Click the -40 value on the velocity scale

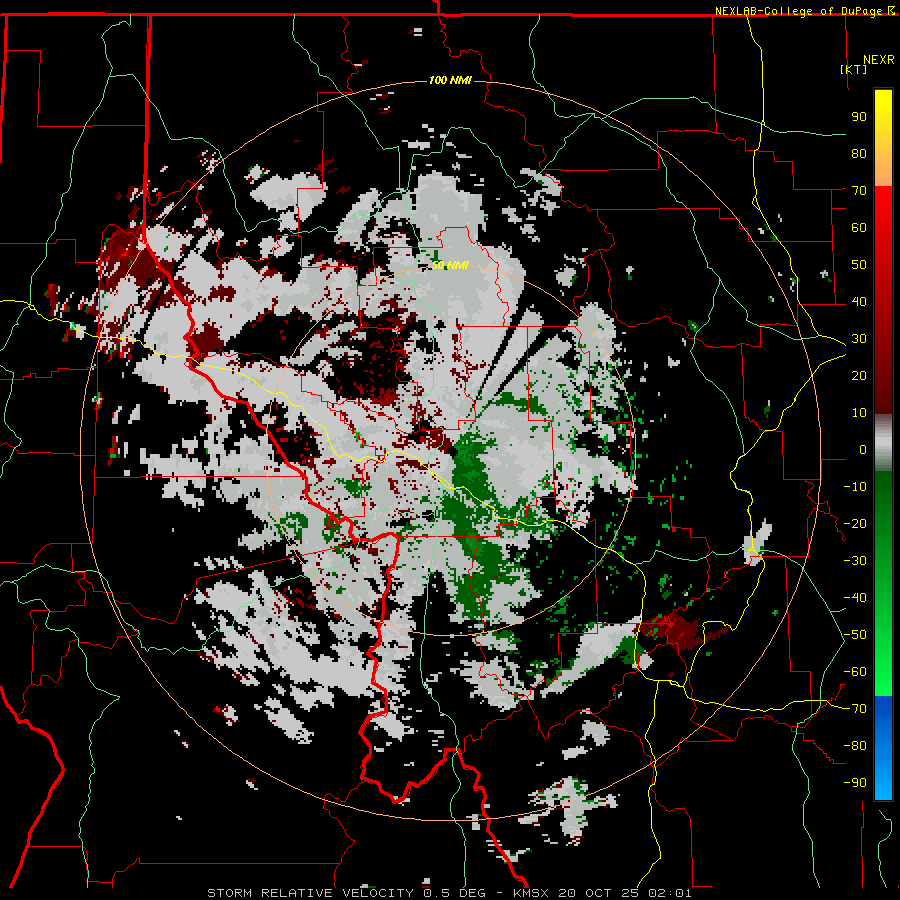pos(855,598)
